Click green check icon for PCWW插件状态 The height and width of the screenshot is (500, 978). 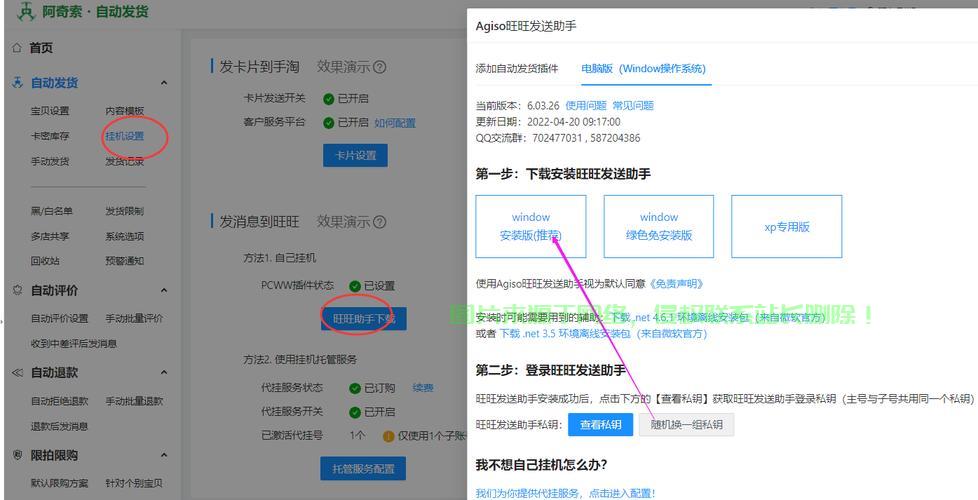point(355,286)
